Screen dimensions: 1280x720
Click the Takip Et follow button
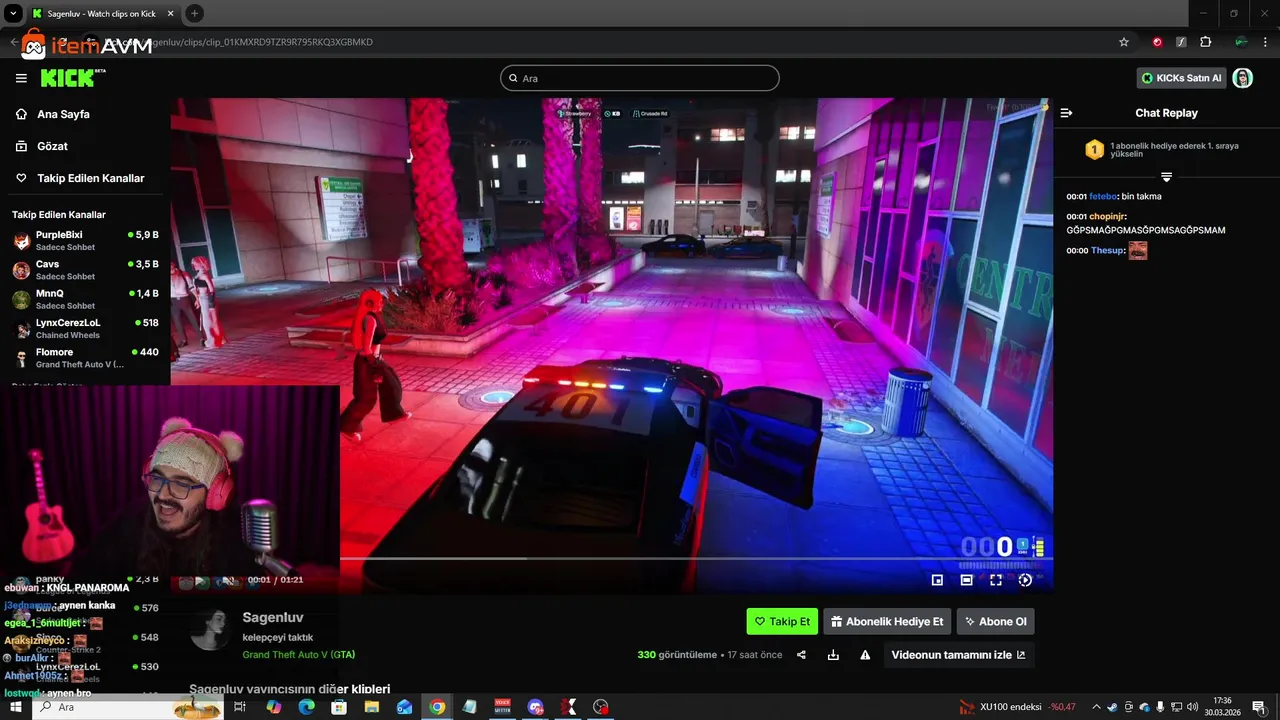[782, 621]
